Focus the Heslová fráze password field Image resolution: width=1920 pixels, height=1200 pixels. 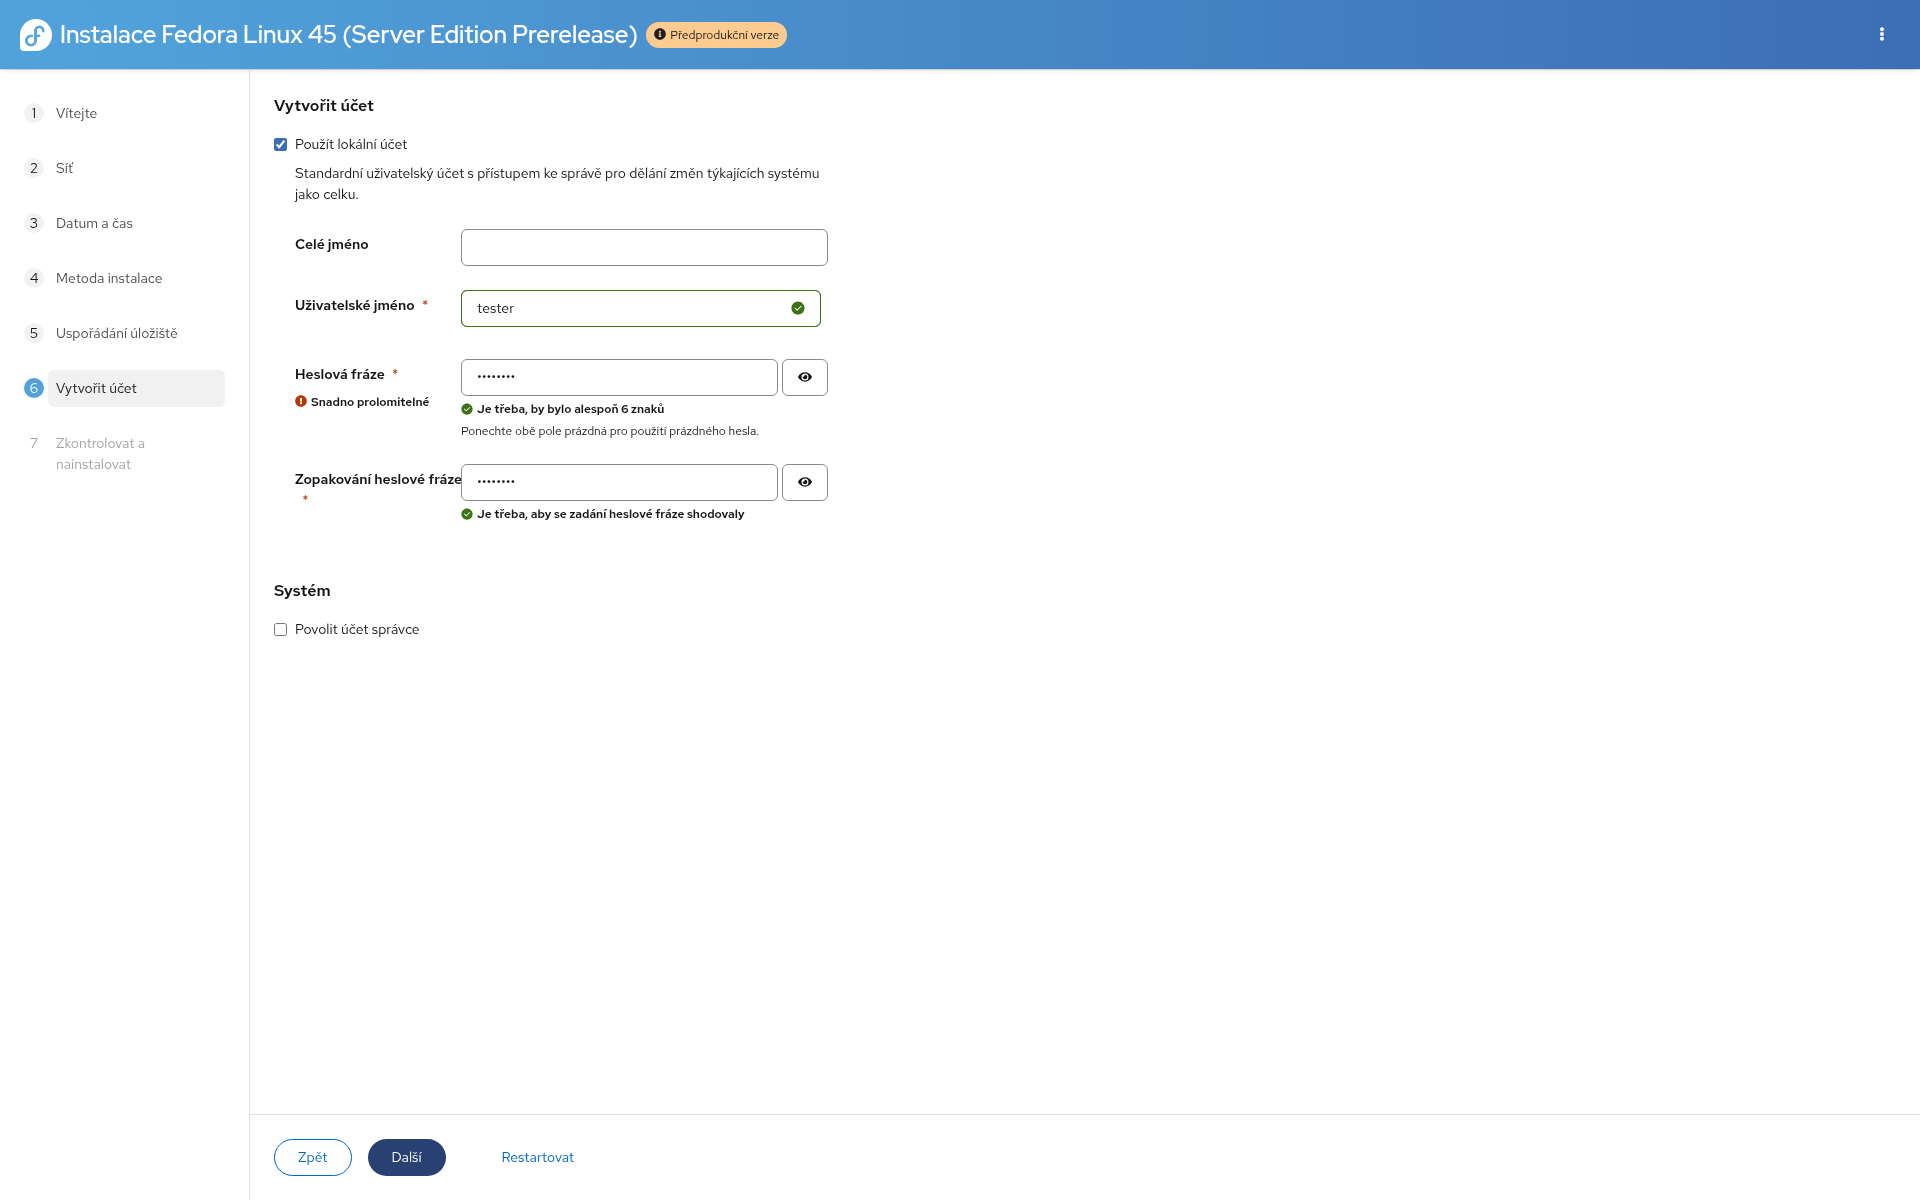619,377
